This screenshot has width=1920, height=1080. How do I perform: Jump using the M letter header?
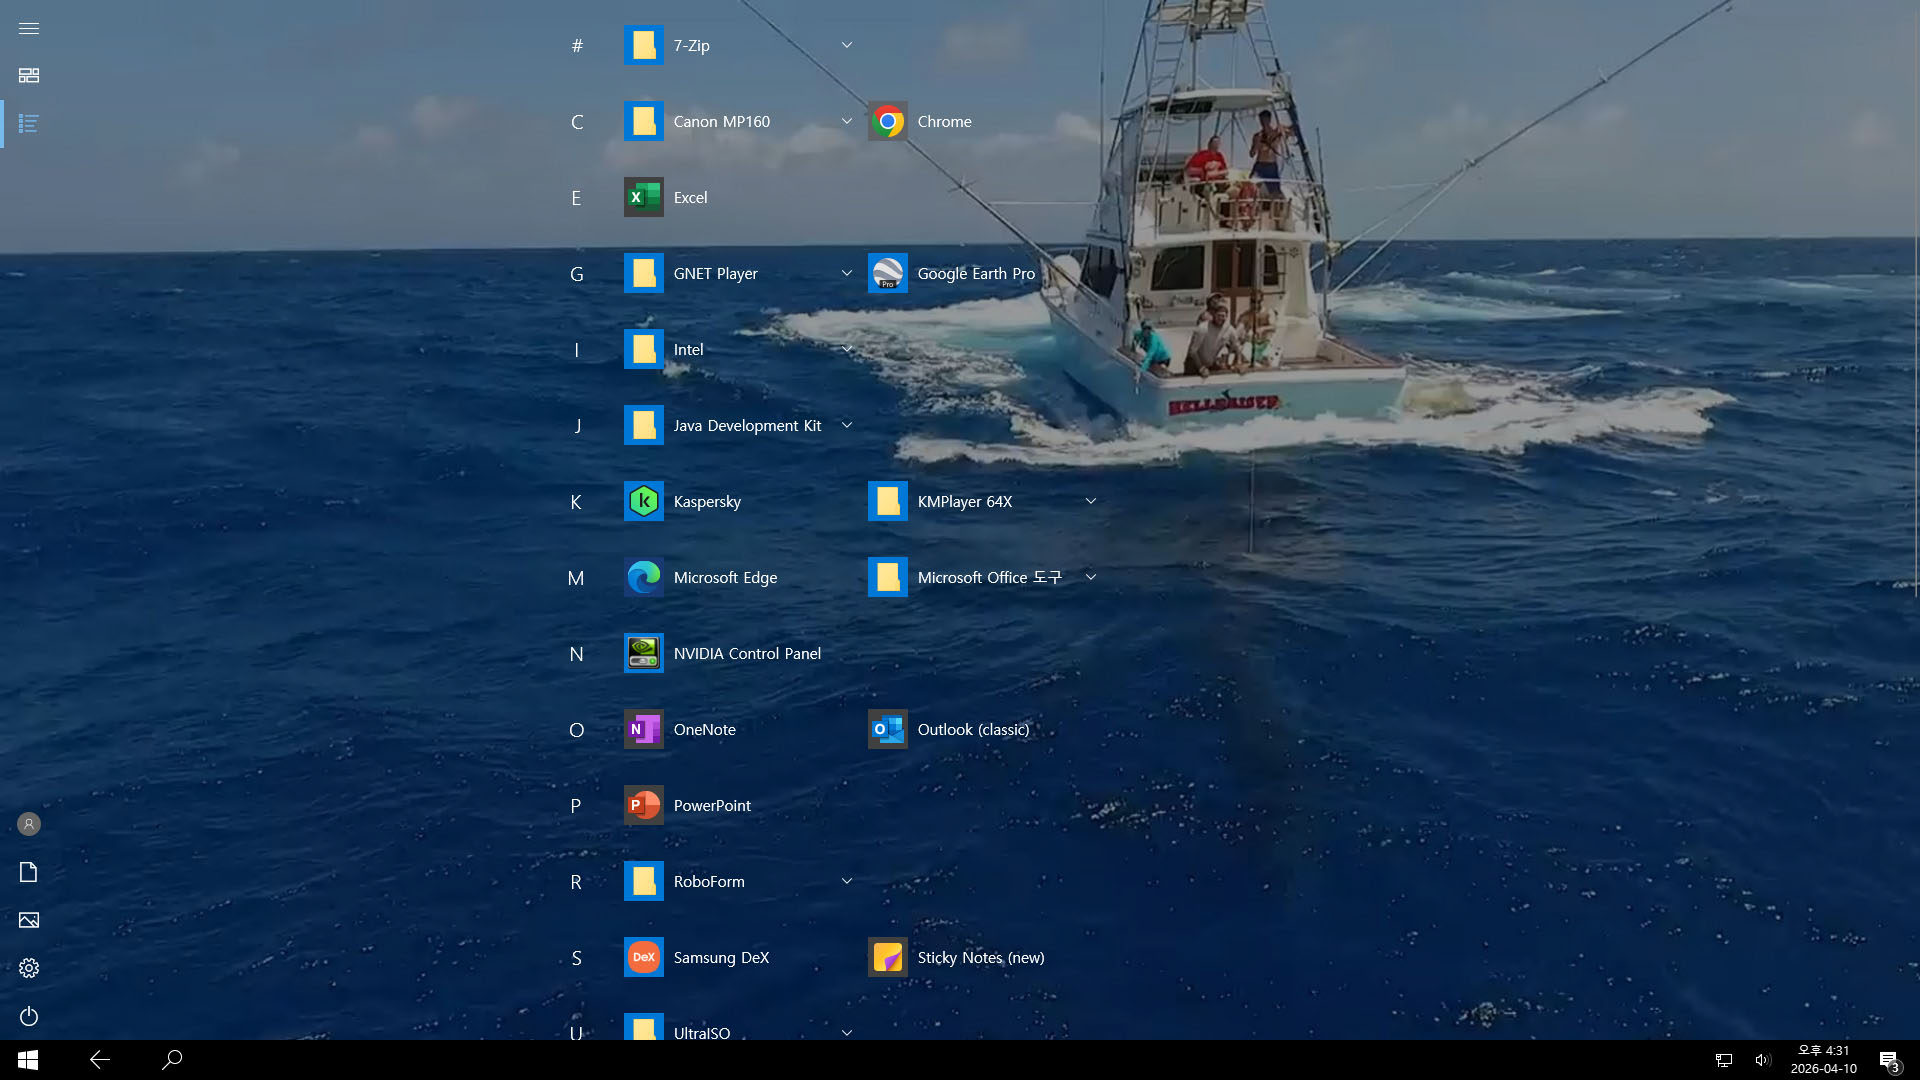576,578
